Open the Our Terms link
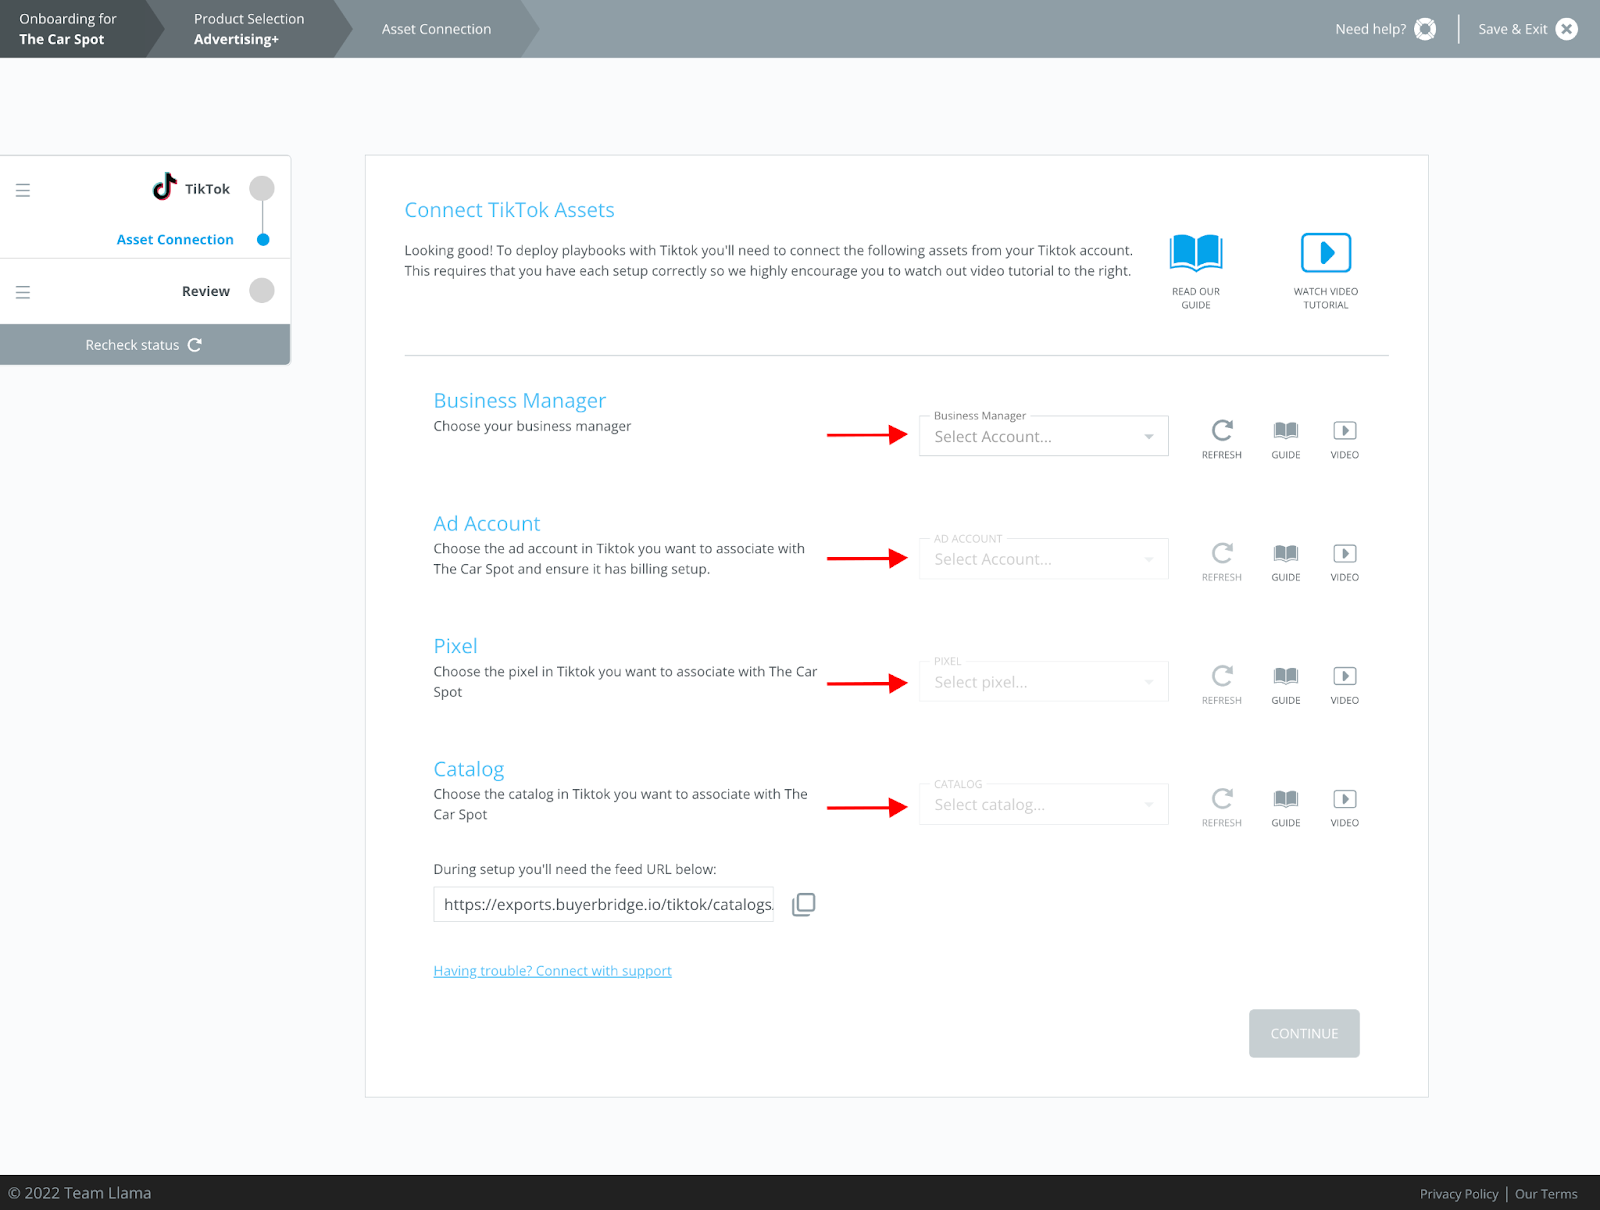This screenshot has width=1600, height=1210. [1546, 1194]
